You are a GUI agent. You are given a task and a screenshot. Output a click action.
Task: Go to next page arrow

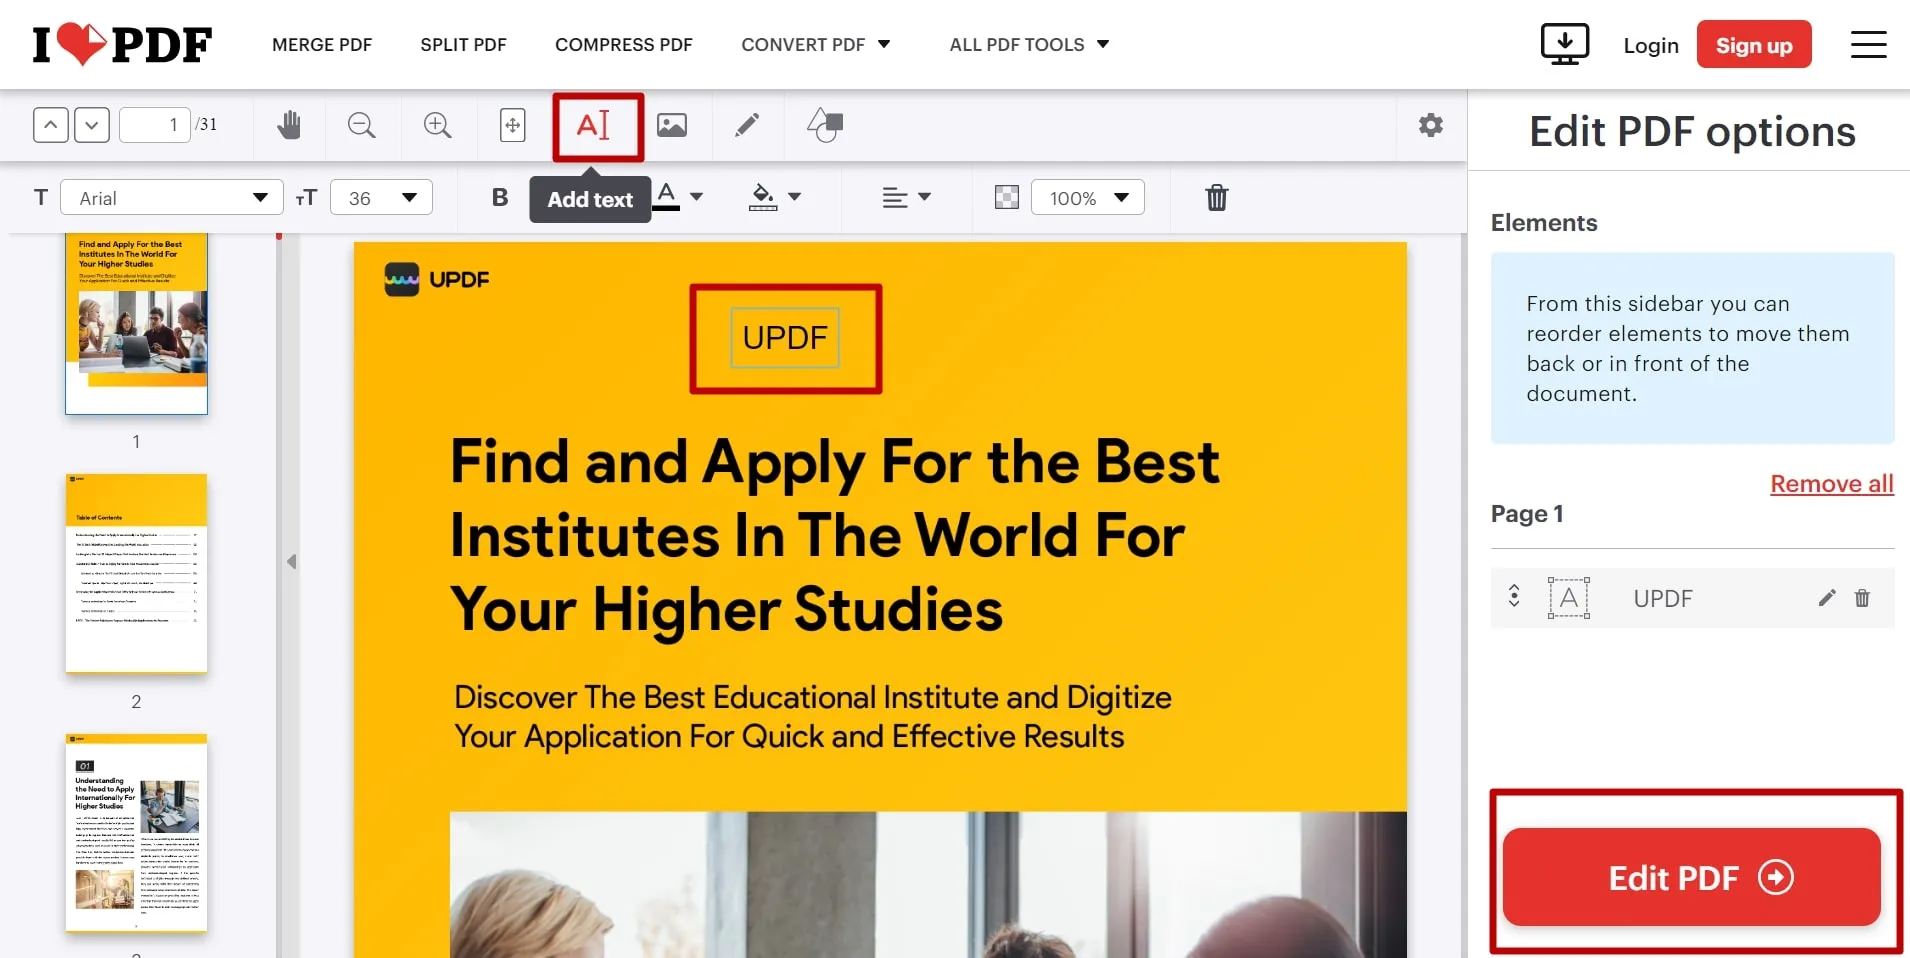[x=92, y=125]
